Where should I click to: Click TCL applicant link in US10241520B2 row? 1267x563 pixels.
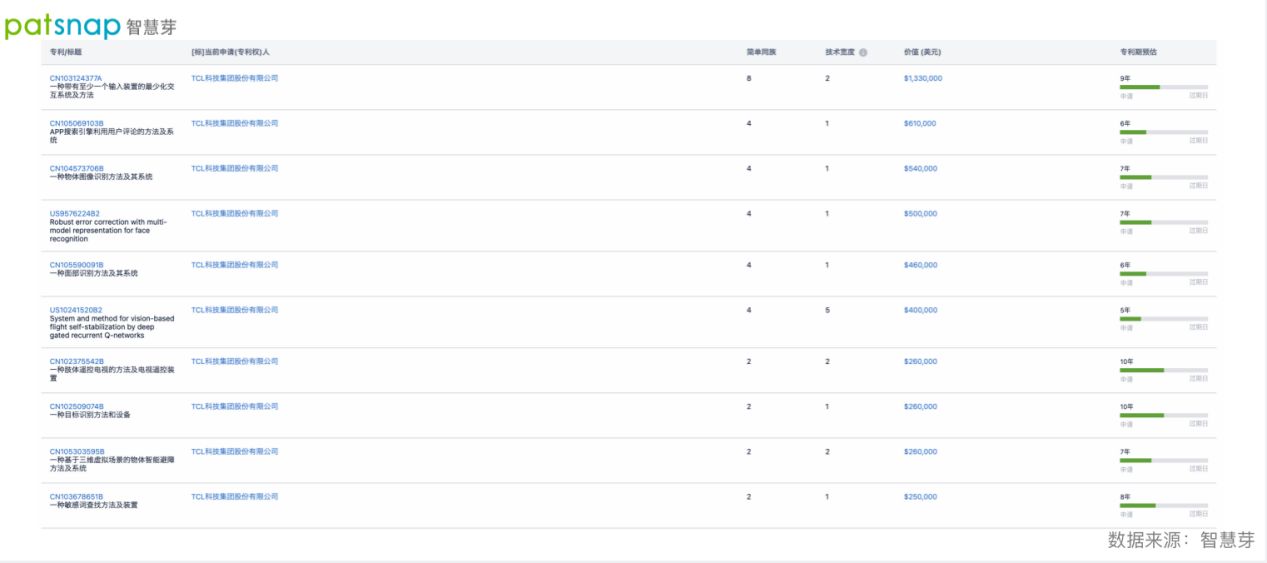[x=235, y=310]
